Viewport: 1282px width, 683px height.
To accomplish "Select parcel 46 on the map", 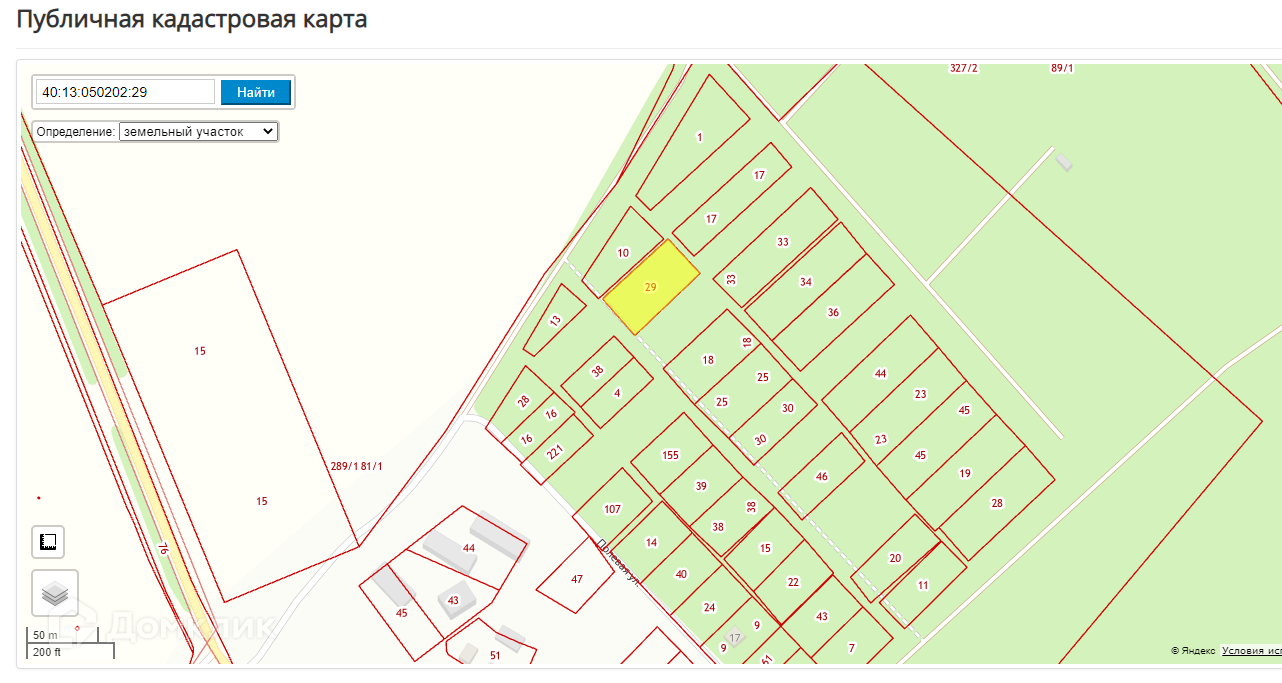I will (822, 476).
